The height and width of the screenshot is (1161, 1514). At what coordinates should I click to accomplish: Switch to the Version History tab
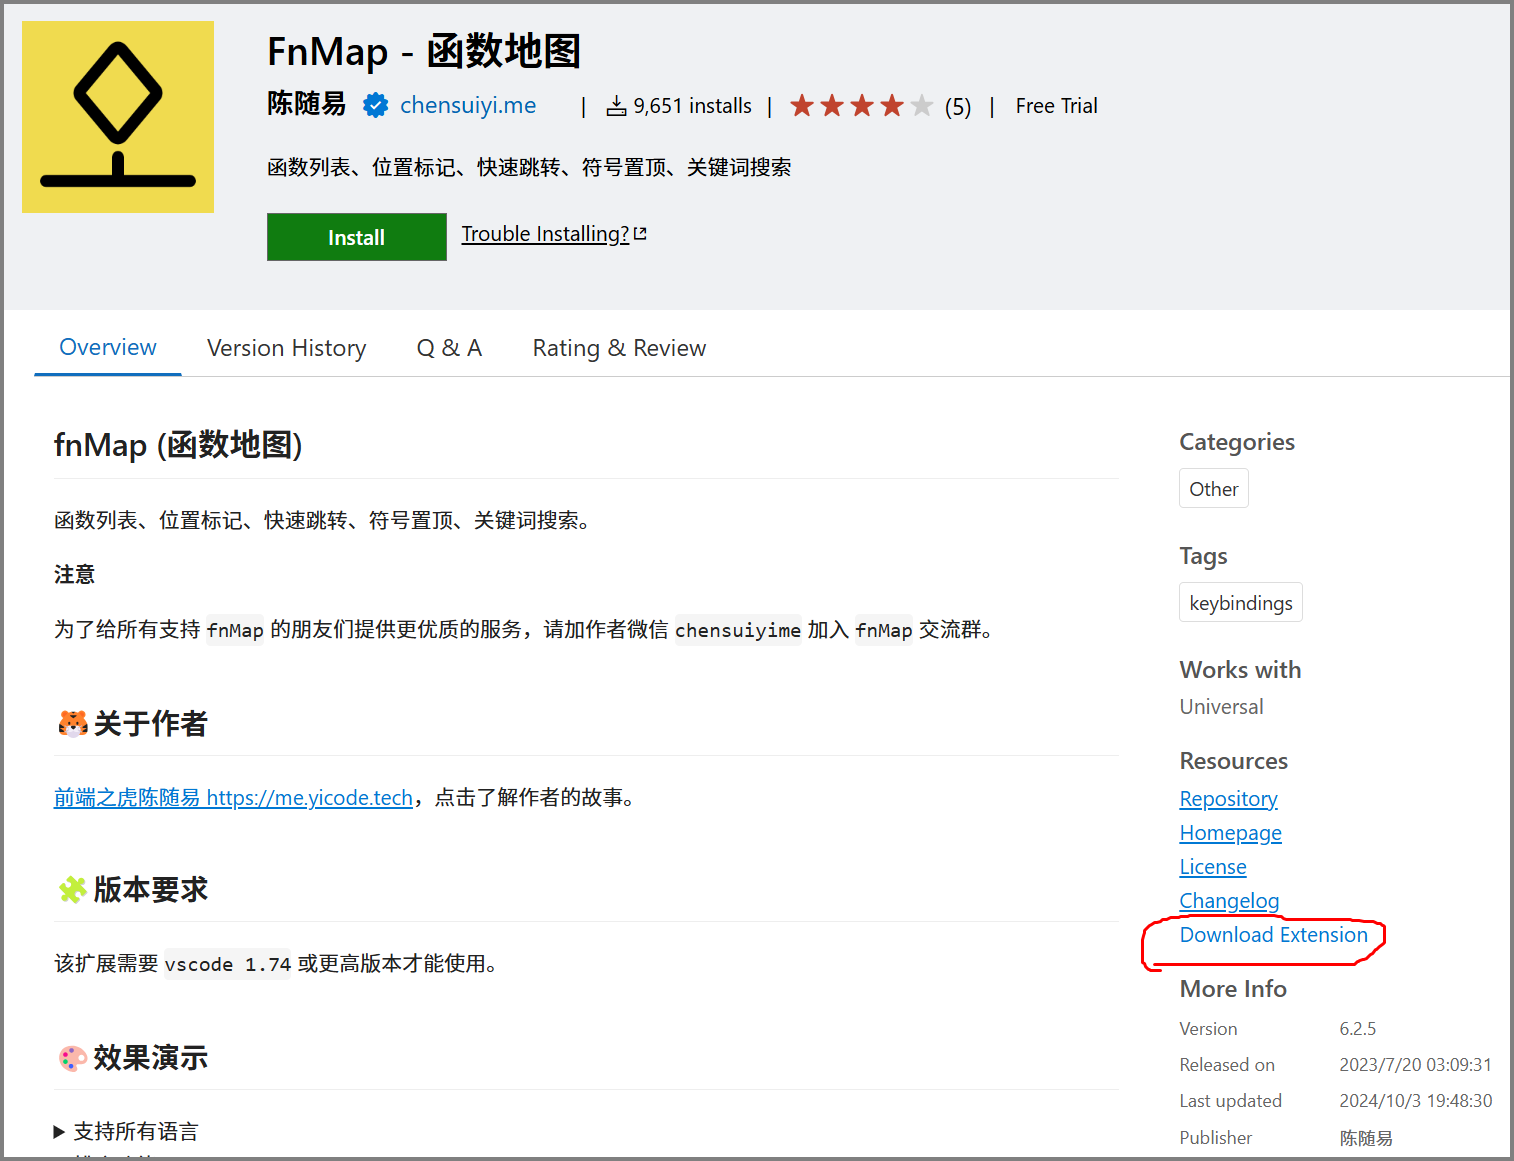(x=286, y=348)
